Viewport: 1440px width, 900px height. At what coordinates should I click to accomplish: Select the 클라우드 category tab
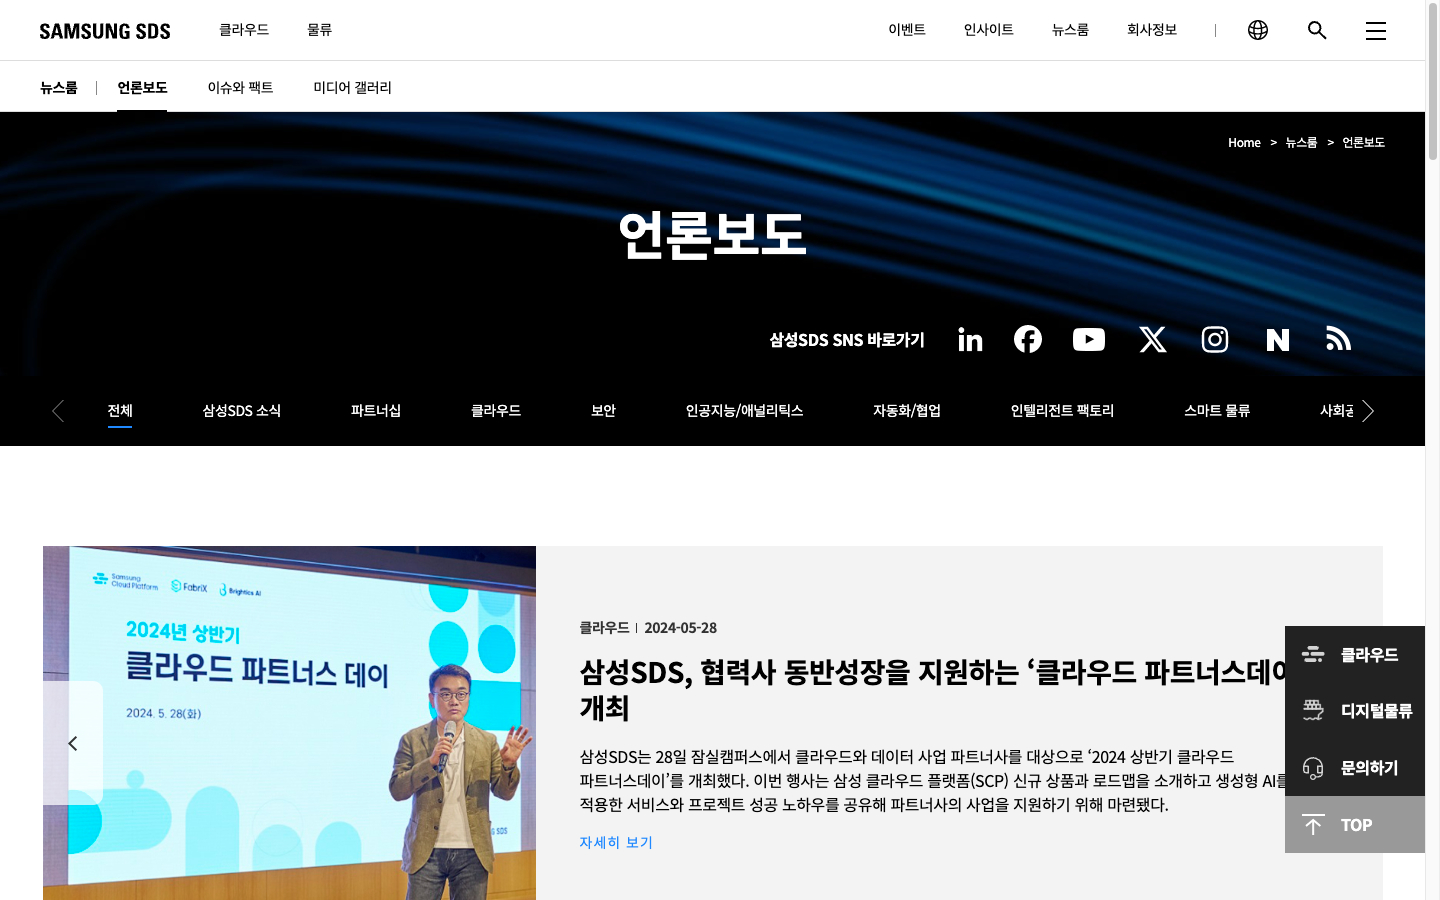click(496, 411)
